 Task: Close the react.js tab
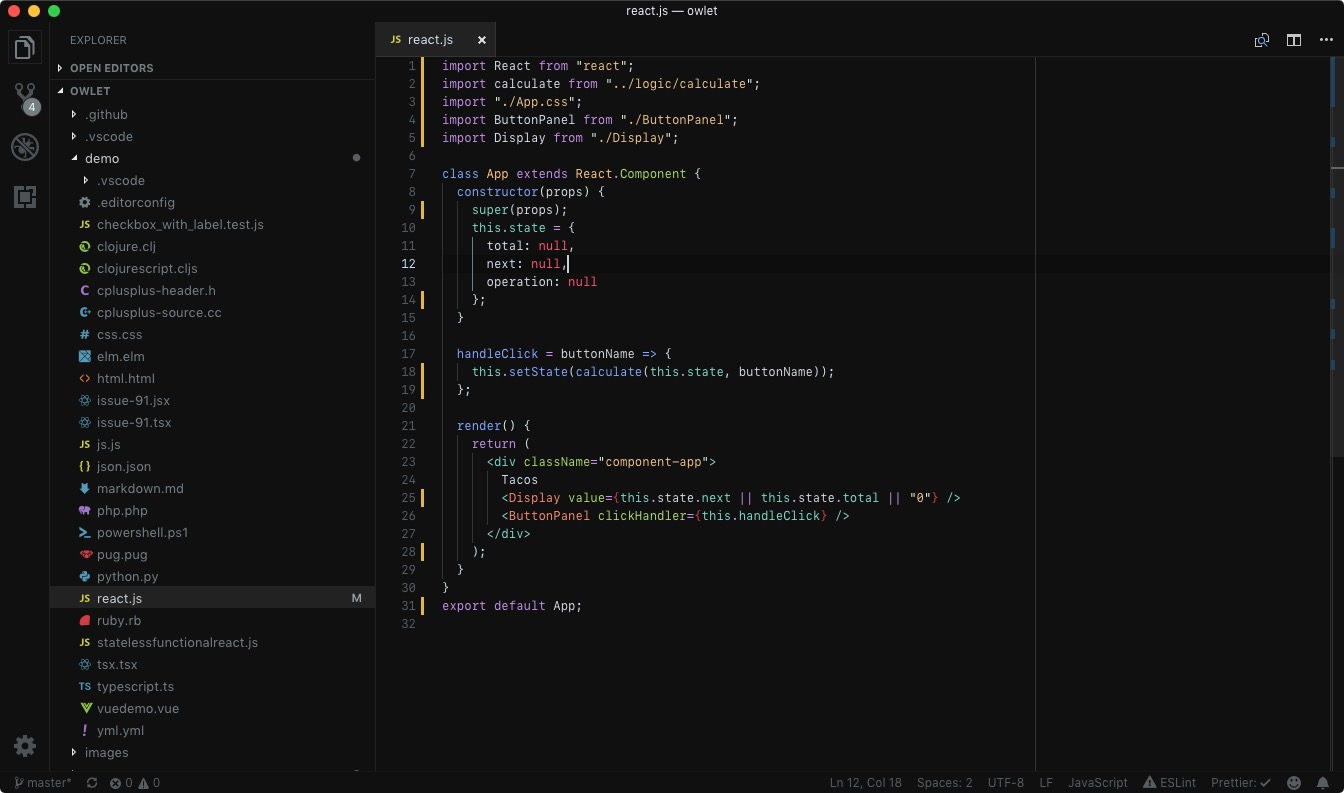tap(481, 40)
